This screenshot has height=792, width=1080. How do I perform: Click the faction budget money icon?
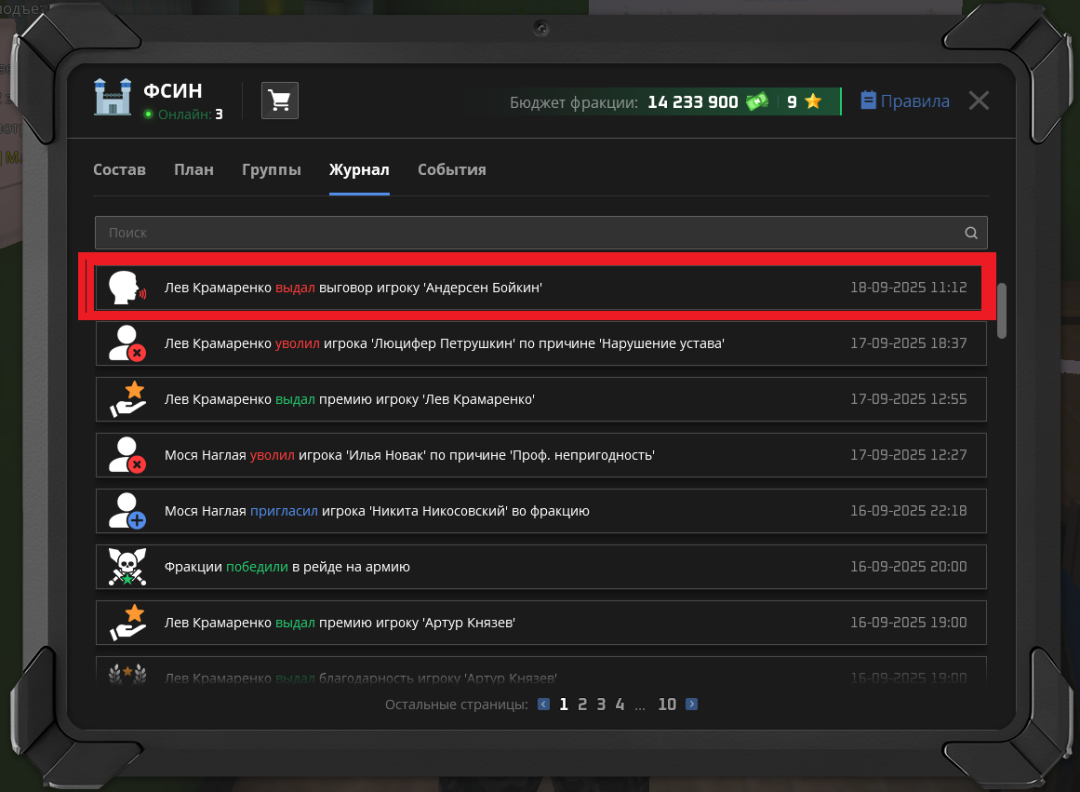tap(757, 102)
